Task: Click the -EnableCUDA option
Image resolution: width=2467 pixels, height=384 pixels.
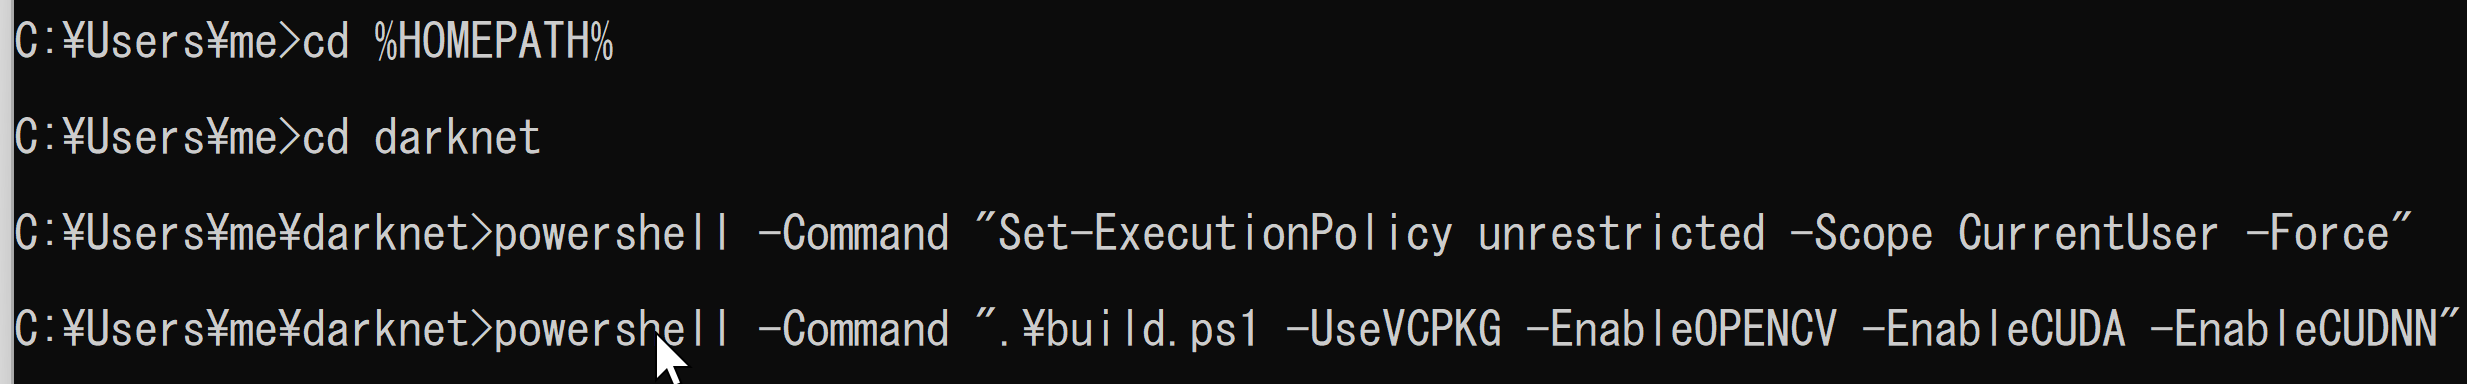Action: coord(1993,330)
